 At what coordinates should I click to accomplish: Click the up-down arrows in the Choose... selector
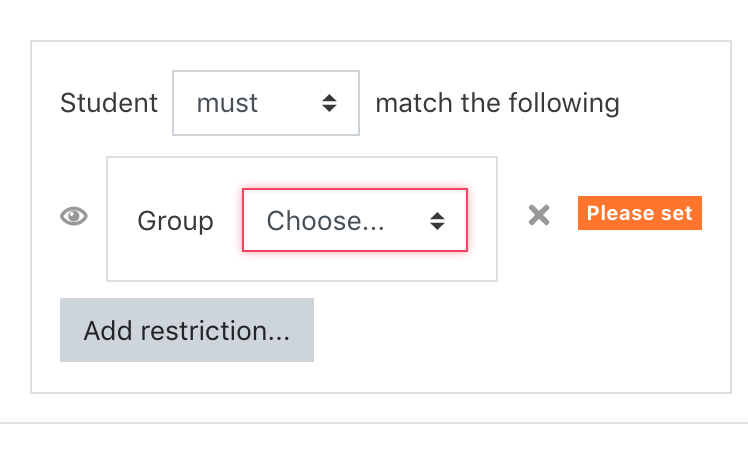(437, 221)
